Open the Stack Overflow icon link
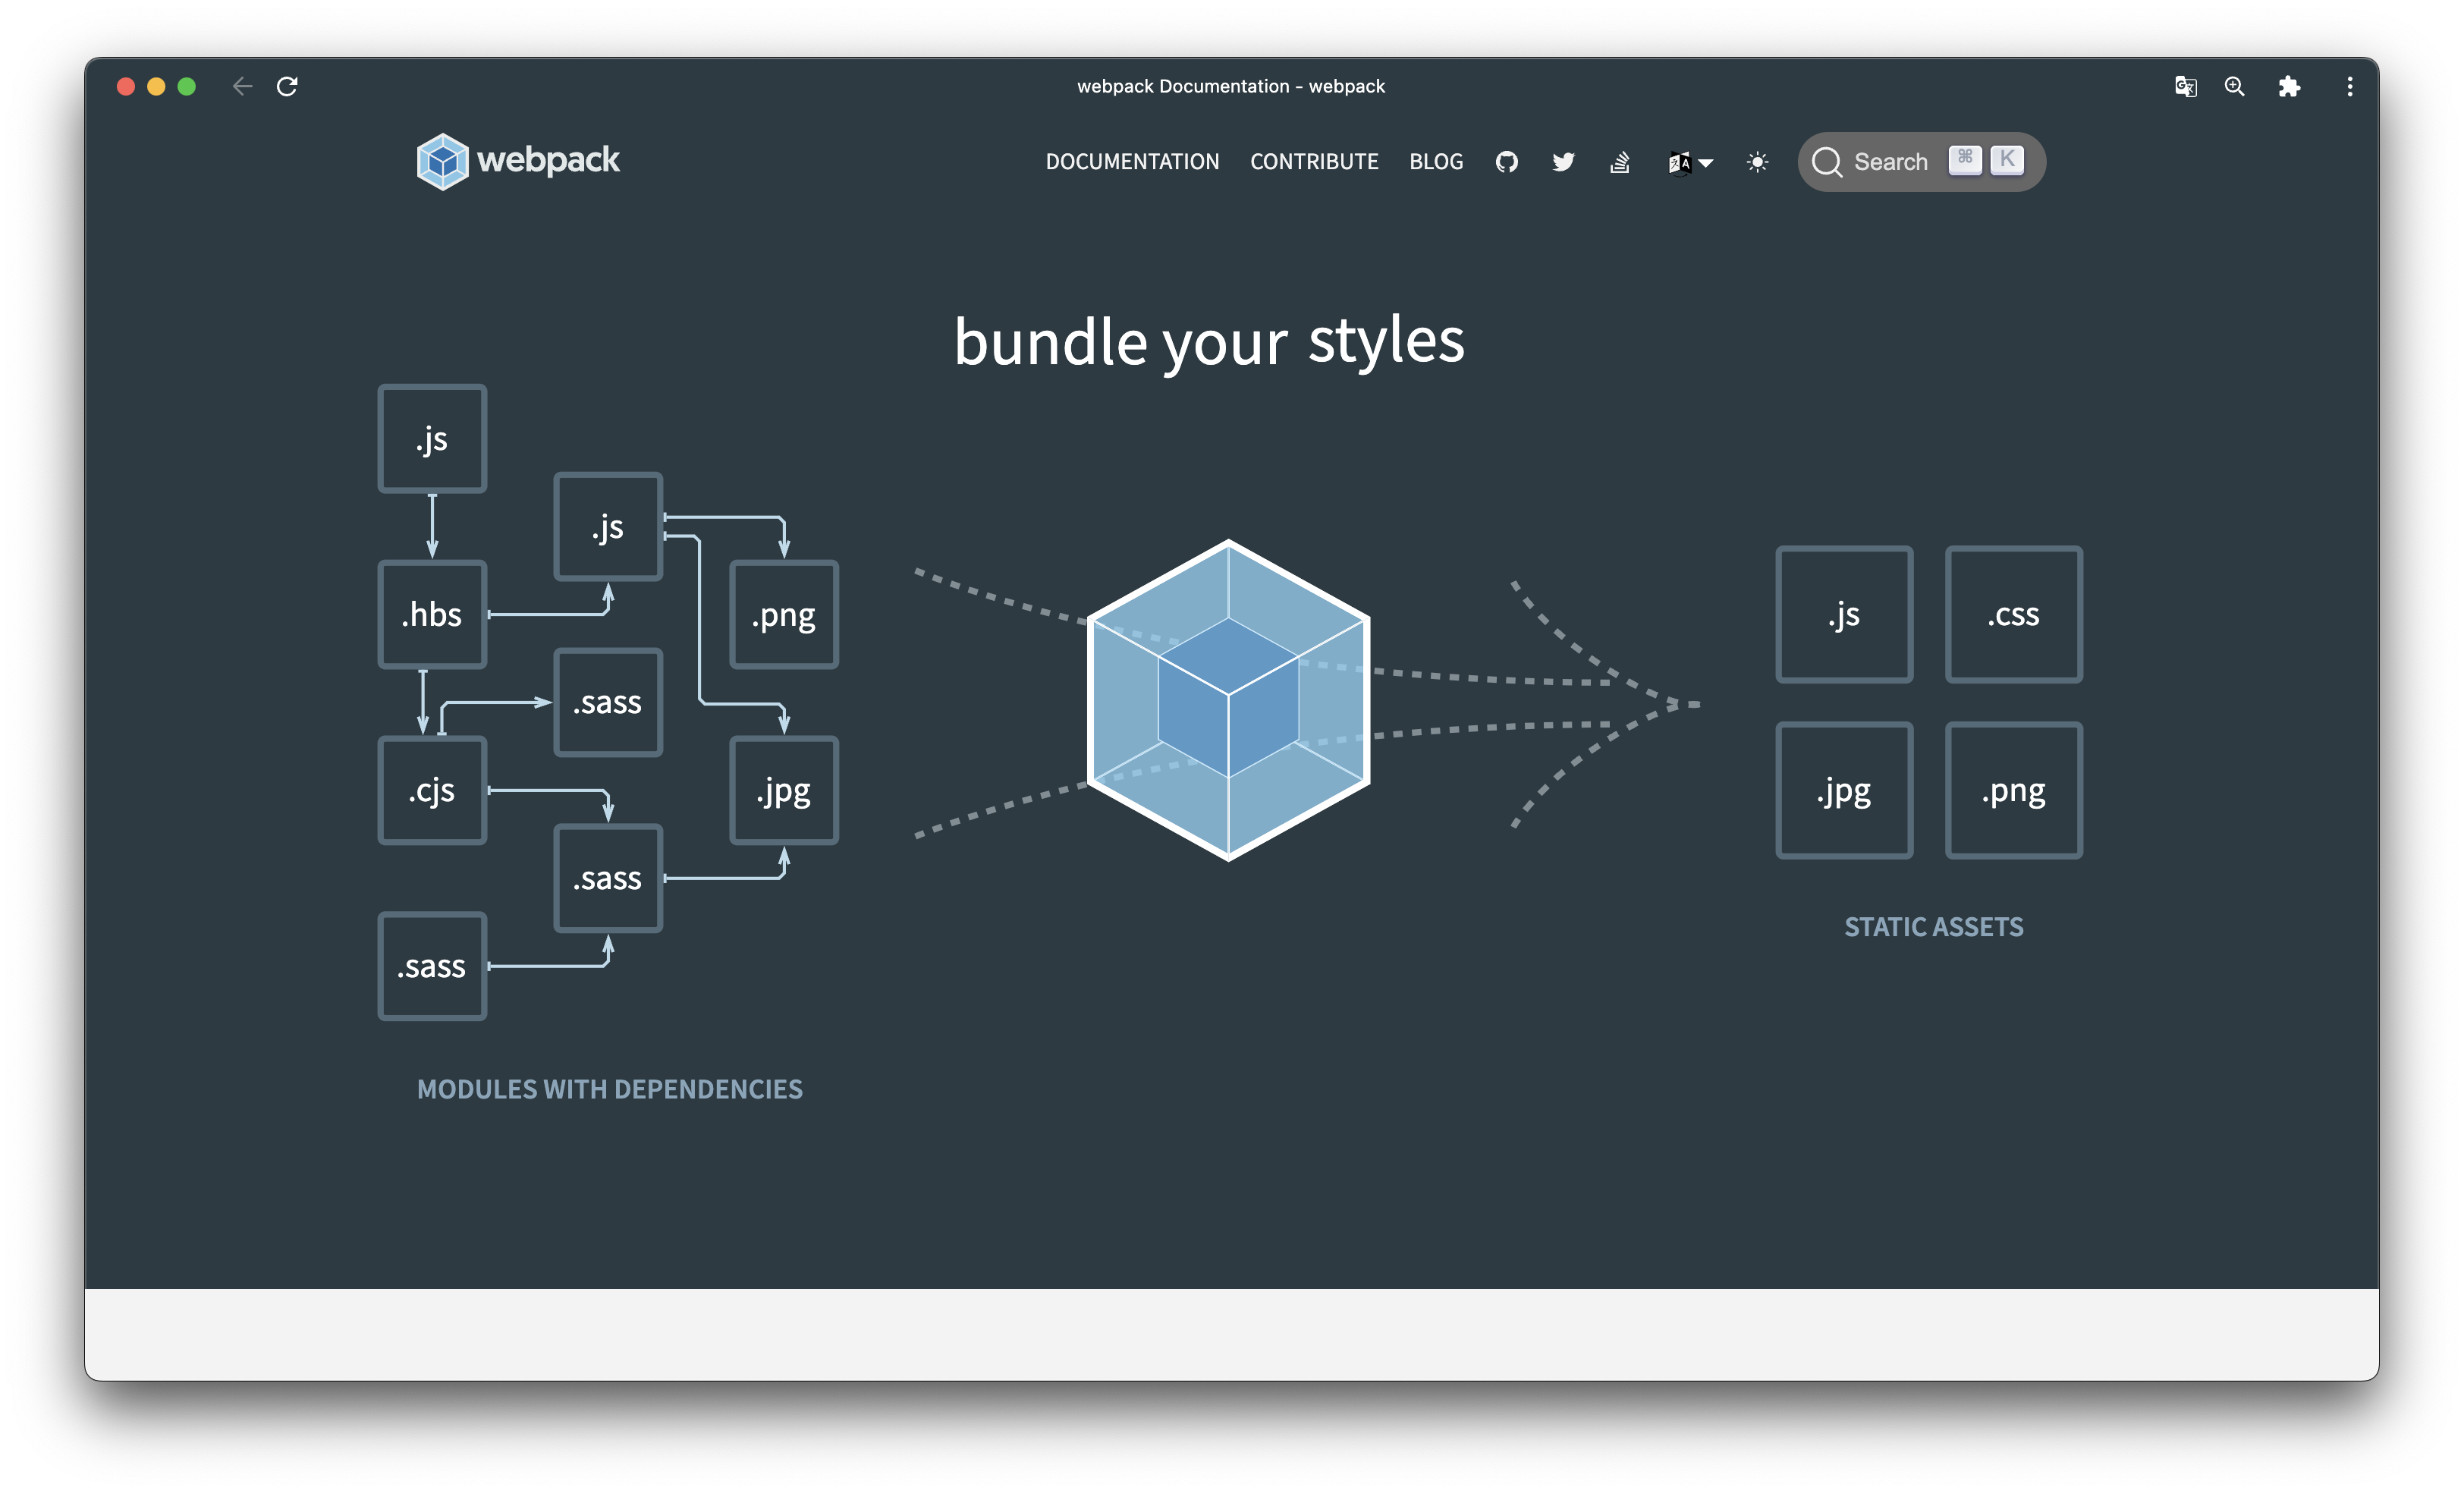 (1620, 162)
